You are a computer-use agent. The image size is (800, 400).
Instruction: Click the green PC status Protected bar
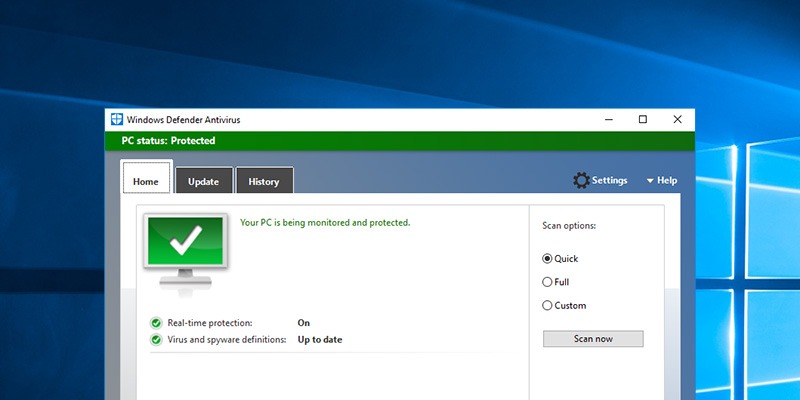click(400, 141)
